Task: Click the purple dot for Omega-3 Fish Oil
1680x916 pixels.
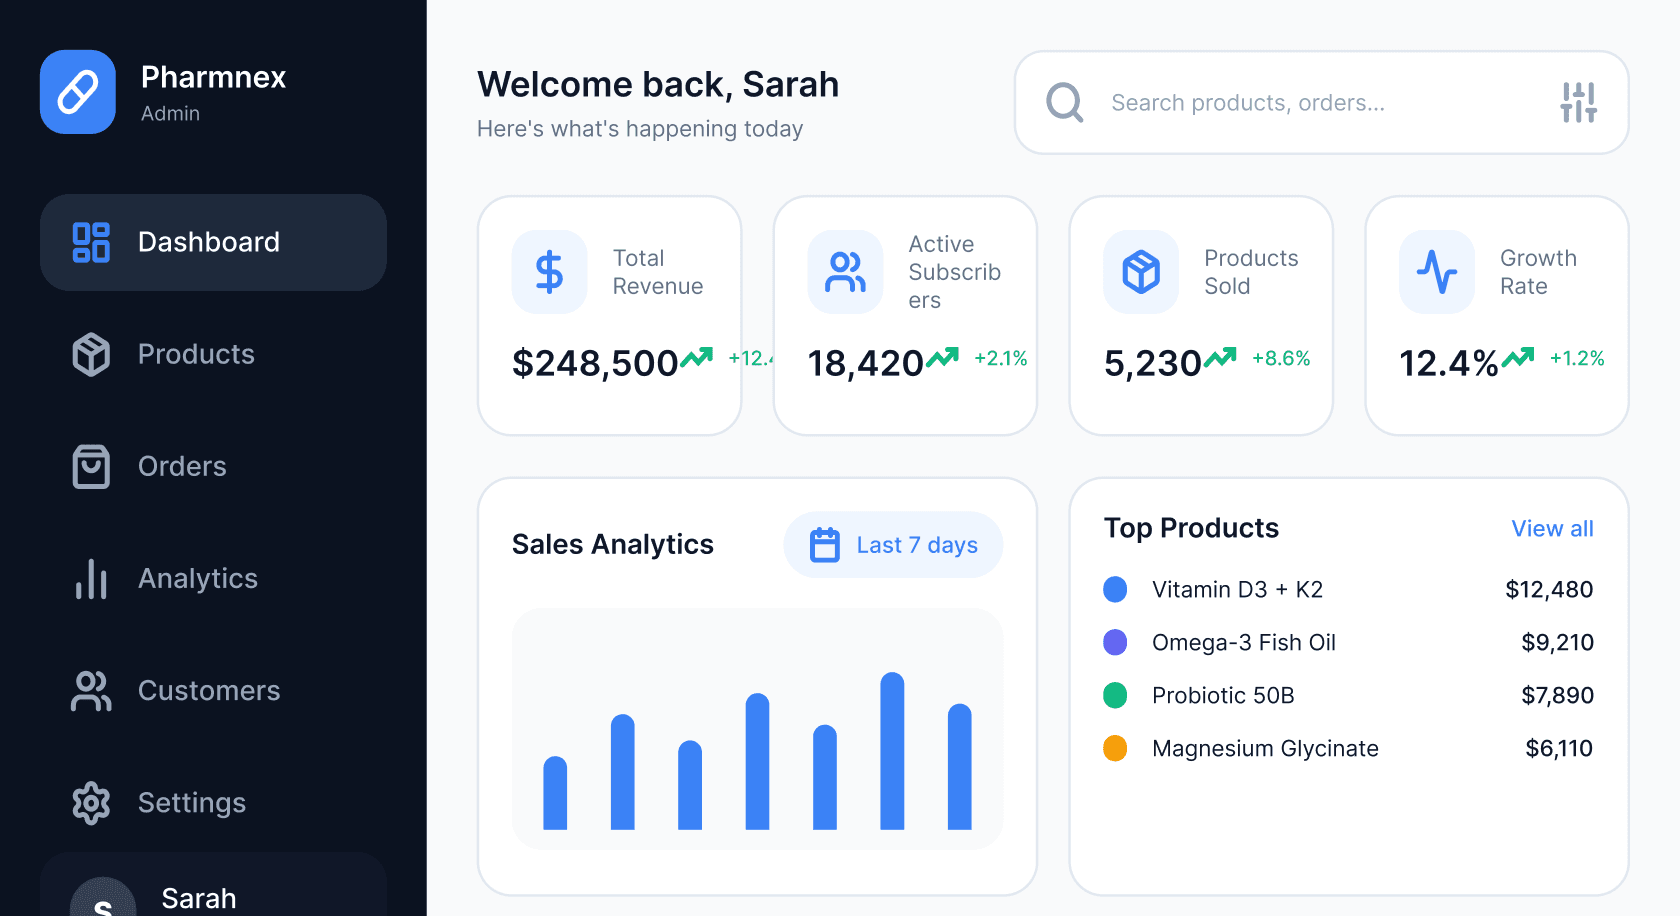Action: [1115, 643]
